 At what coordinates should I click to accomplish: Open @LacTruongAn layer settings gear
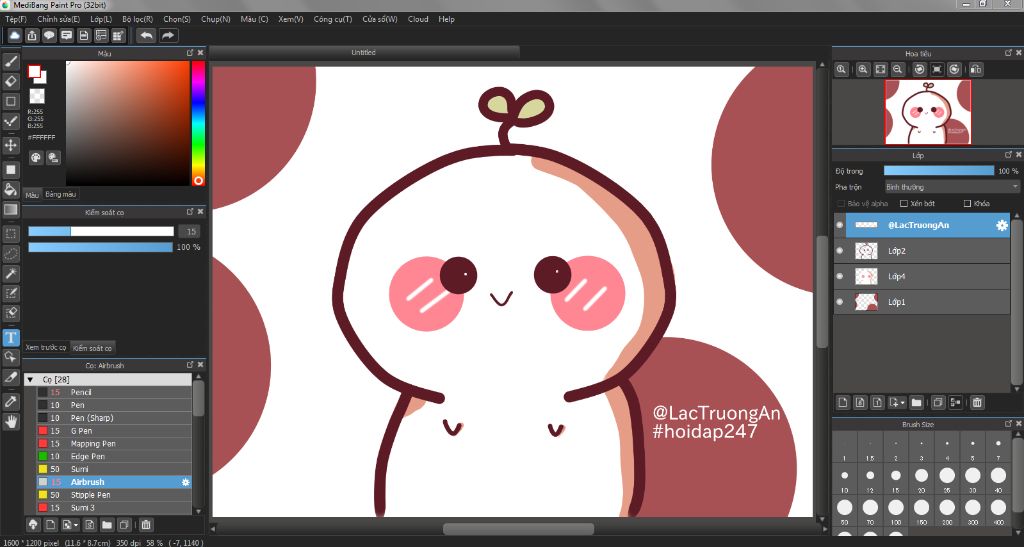(x=1001, y=225)
